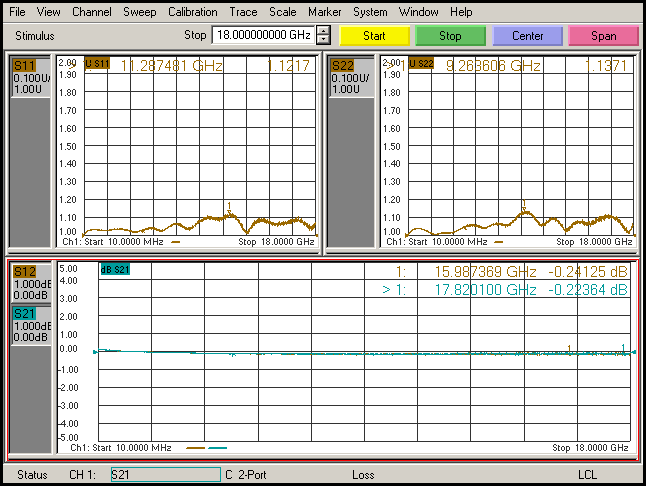Select the S22 trace status label
The image size is (646, 486).
pos(343,66)
